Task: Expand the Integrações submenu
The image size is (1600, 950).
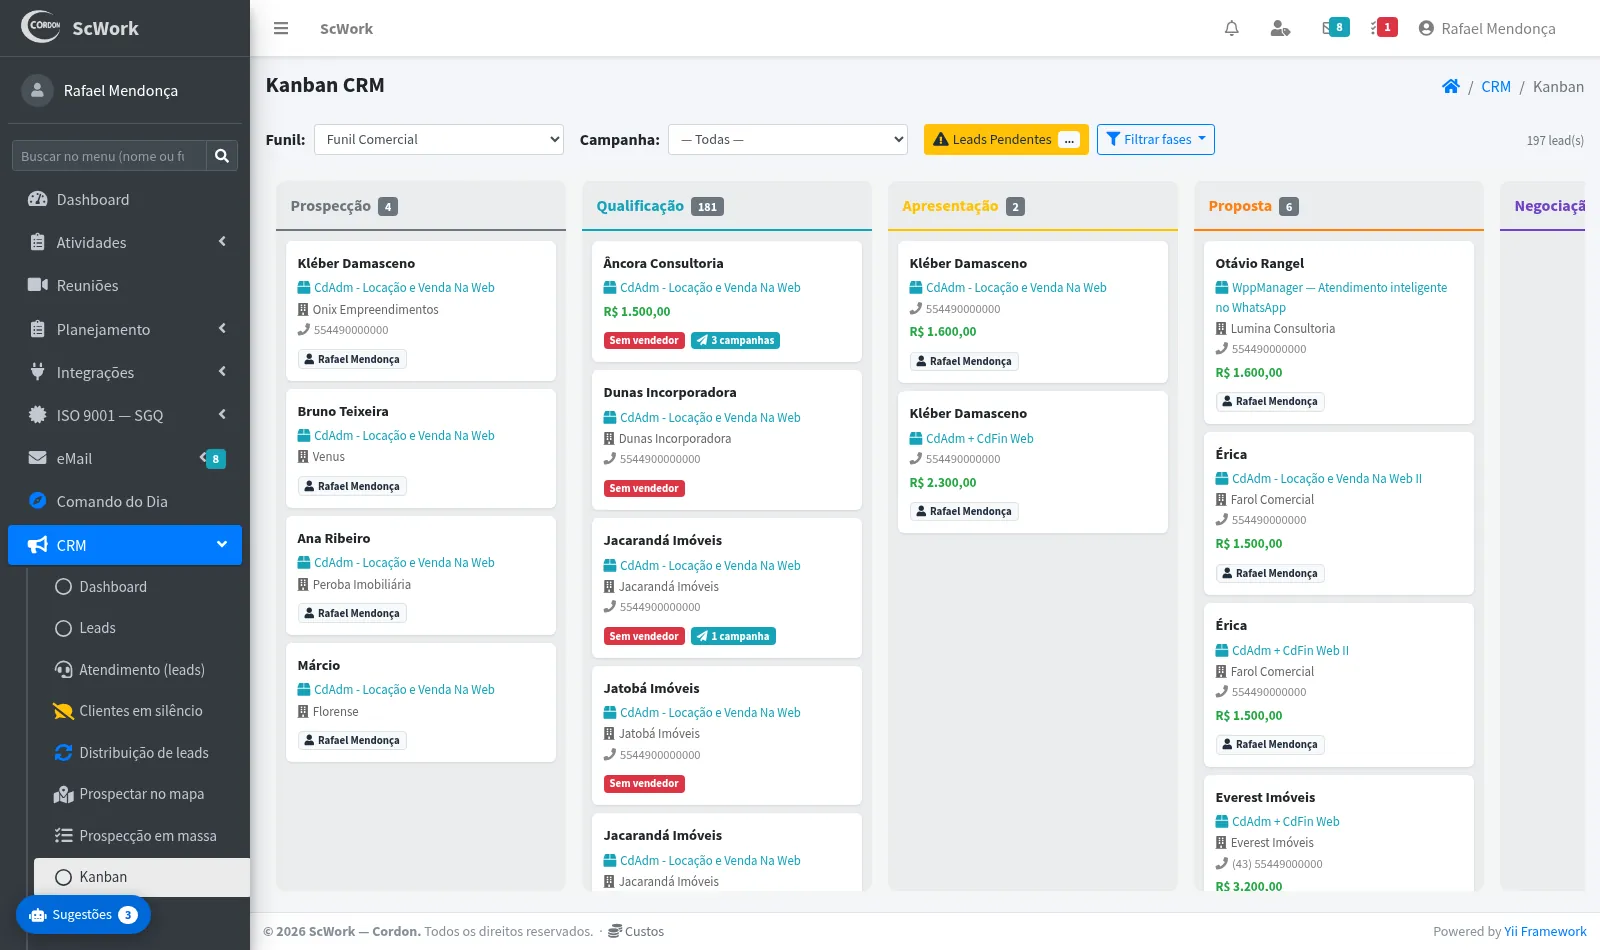Action: [125, 372]
